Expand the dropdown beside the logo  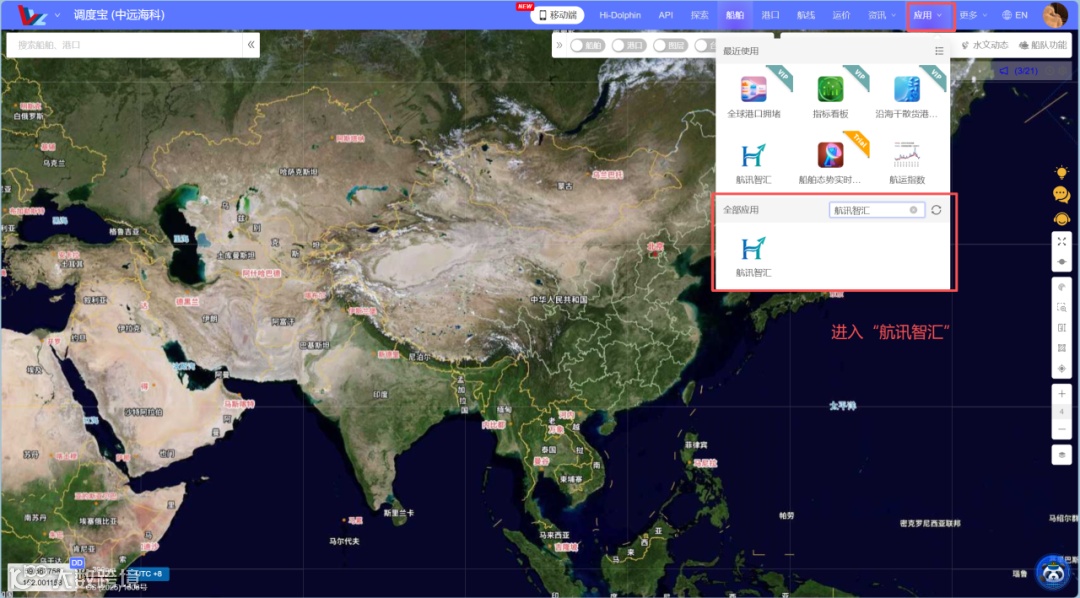[57, 15]
